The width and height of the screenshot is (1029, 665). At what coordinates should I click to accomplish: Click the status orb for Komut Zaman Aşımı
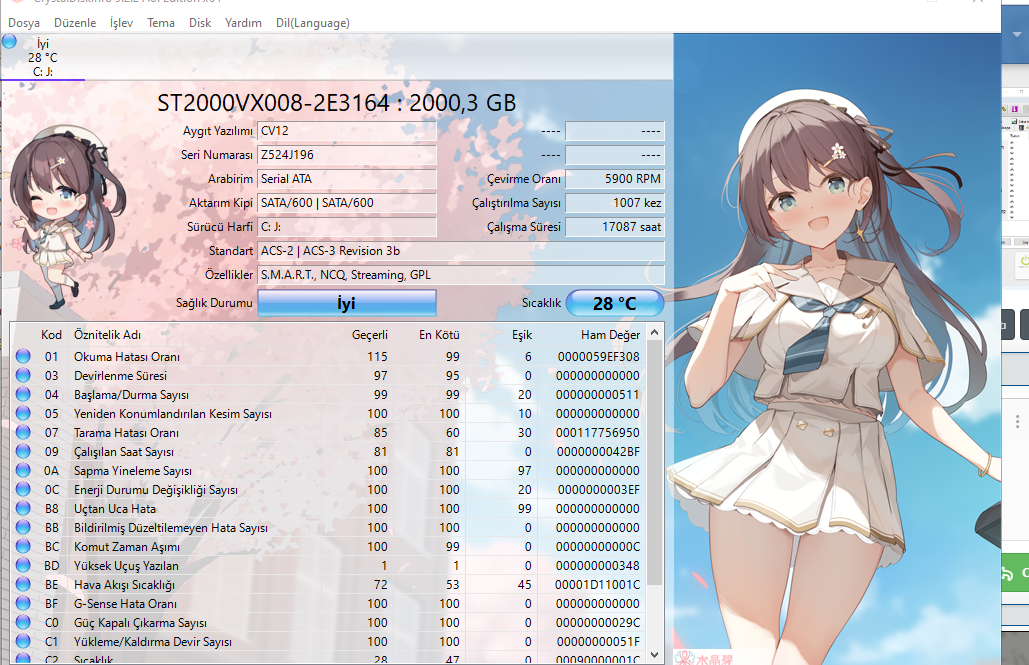[23, 547]
